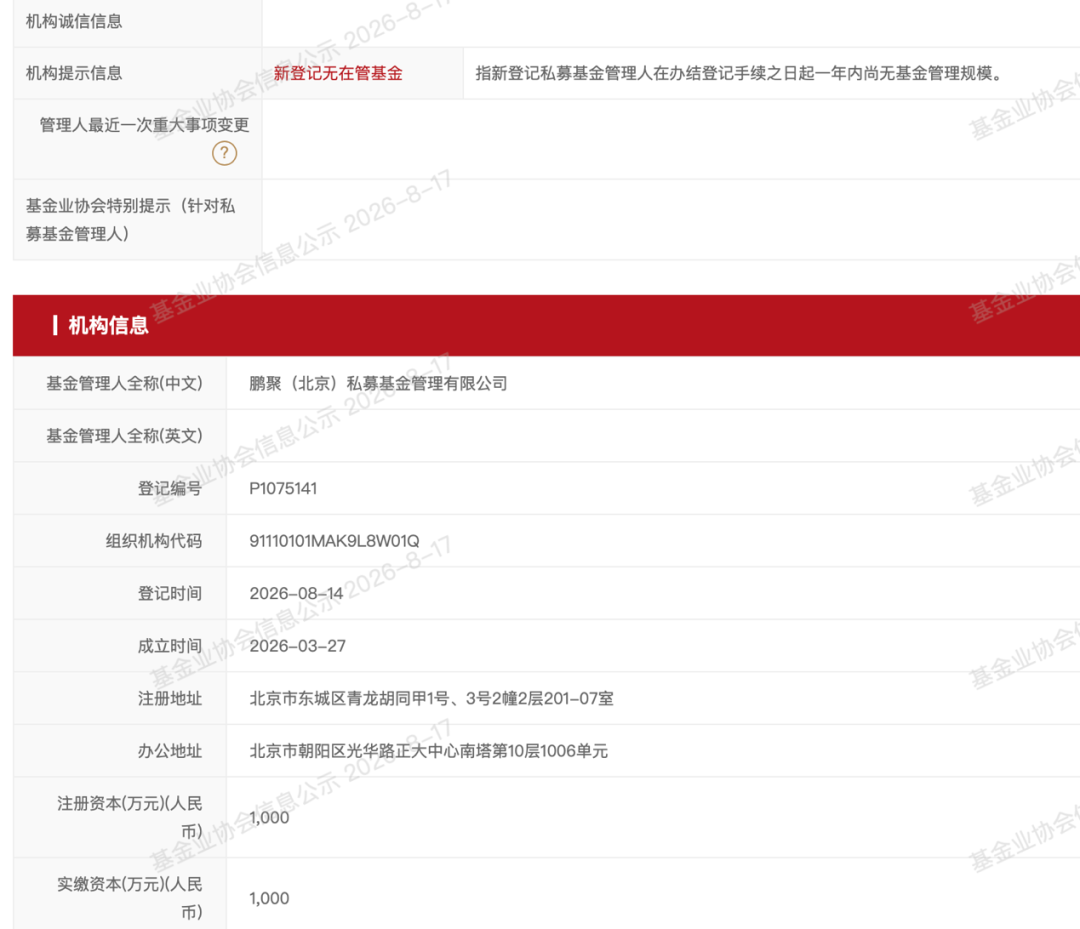Select the registered address in 东城区青龙胡同
Viewport: 1080px width, 929px height.
pyautogui.click(x=431, y=698)
